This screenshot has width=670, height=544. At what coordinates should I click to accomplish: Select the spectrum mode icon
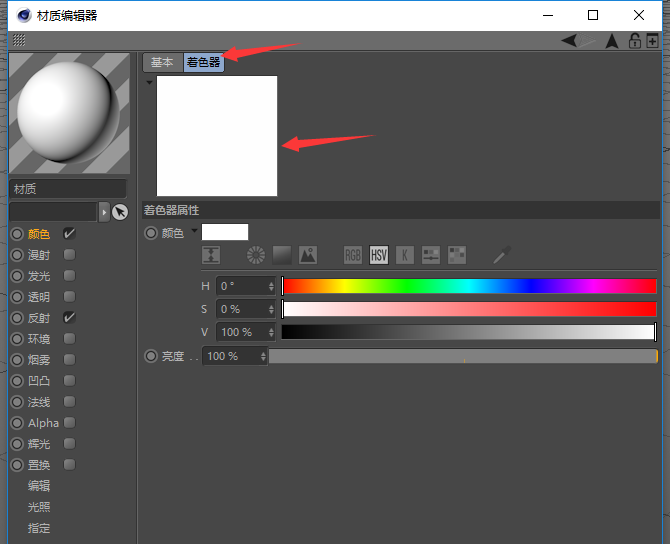click(x=282, y=255)
